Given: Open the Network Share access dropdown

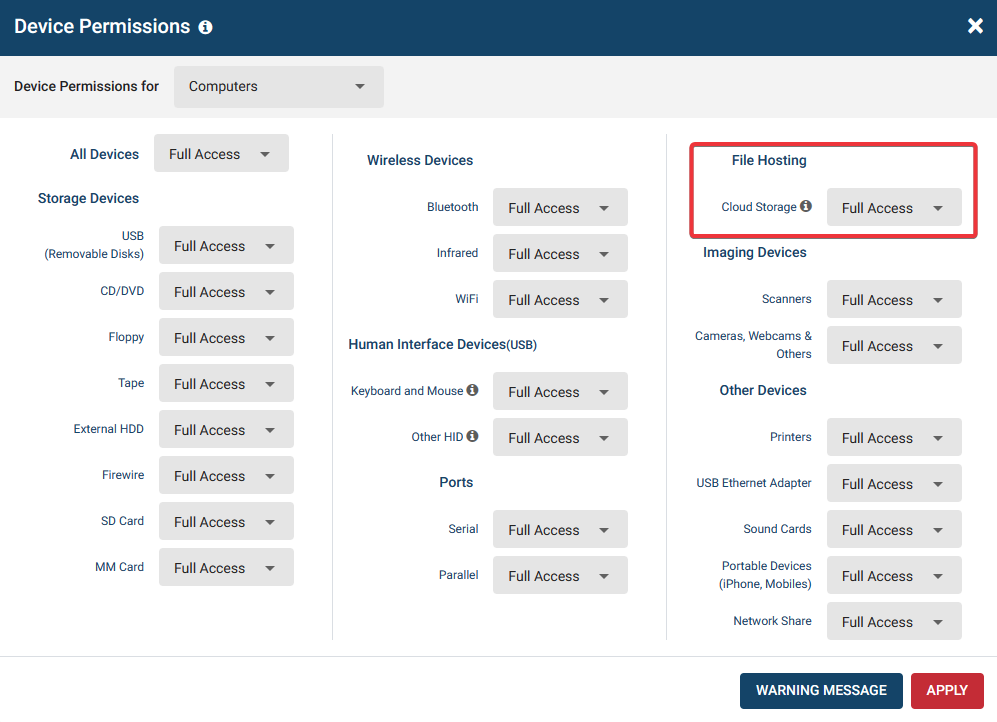Looking at the screenshot, I should click(x=894, y=621).
